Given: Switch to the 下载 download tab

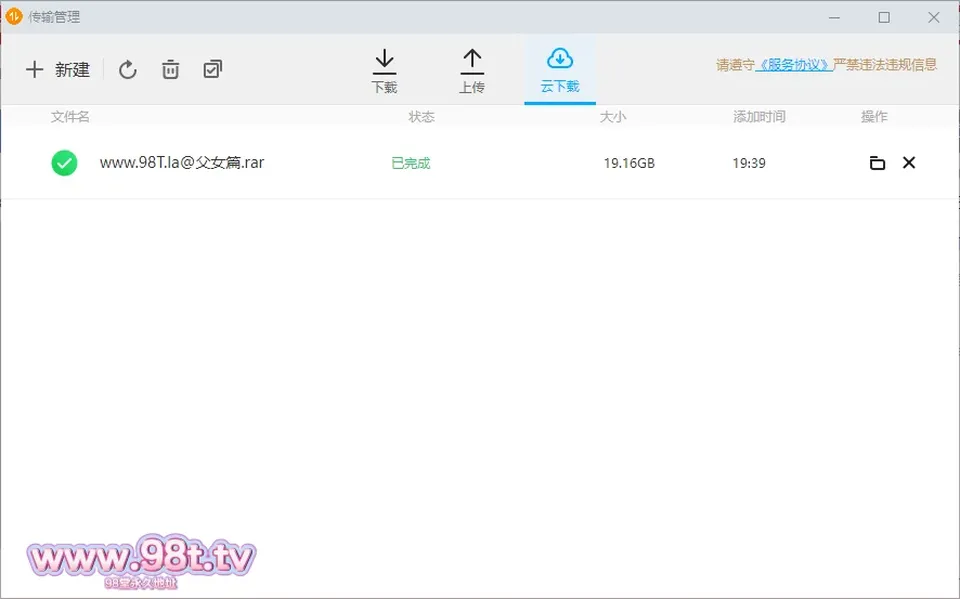Looking at the screenshot, I should point(384,71).
